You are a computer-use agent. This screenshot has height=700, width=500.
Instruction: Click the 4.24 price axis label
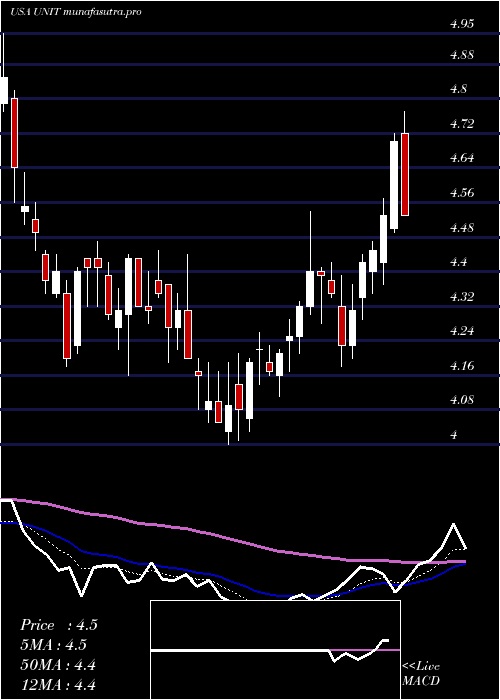coord(462,331)
